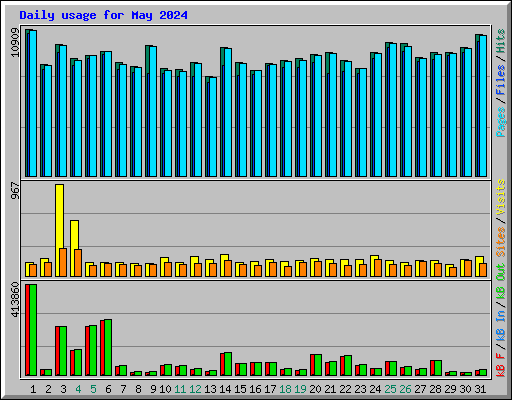The height and width of the screenshot is (400, 512).
Task: Click day 24 on the x-axis
Action: pyautogui.click(x=375, y=389)
